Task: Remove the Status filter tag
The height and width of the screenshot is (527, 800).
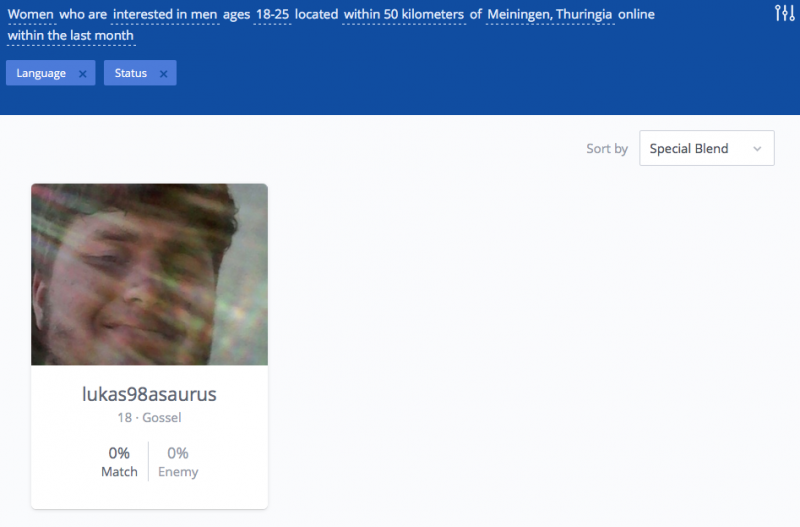Action: tap(163, 74)
